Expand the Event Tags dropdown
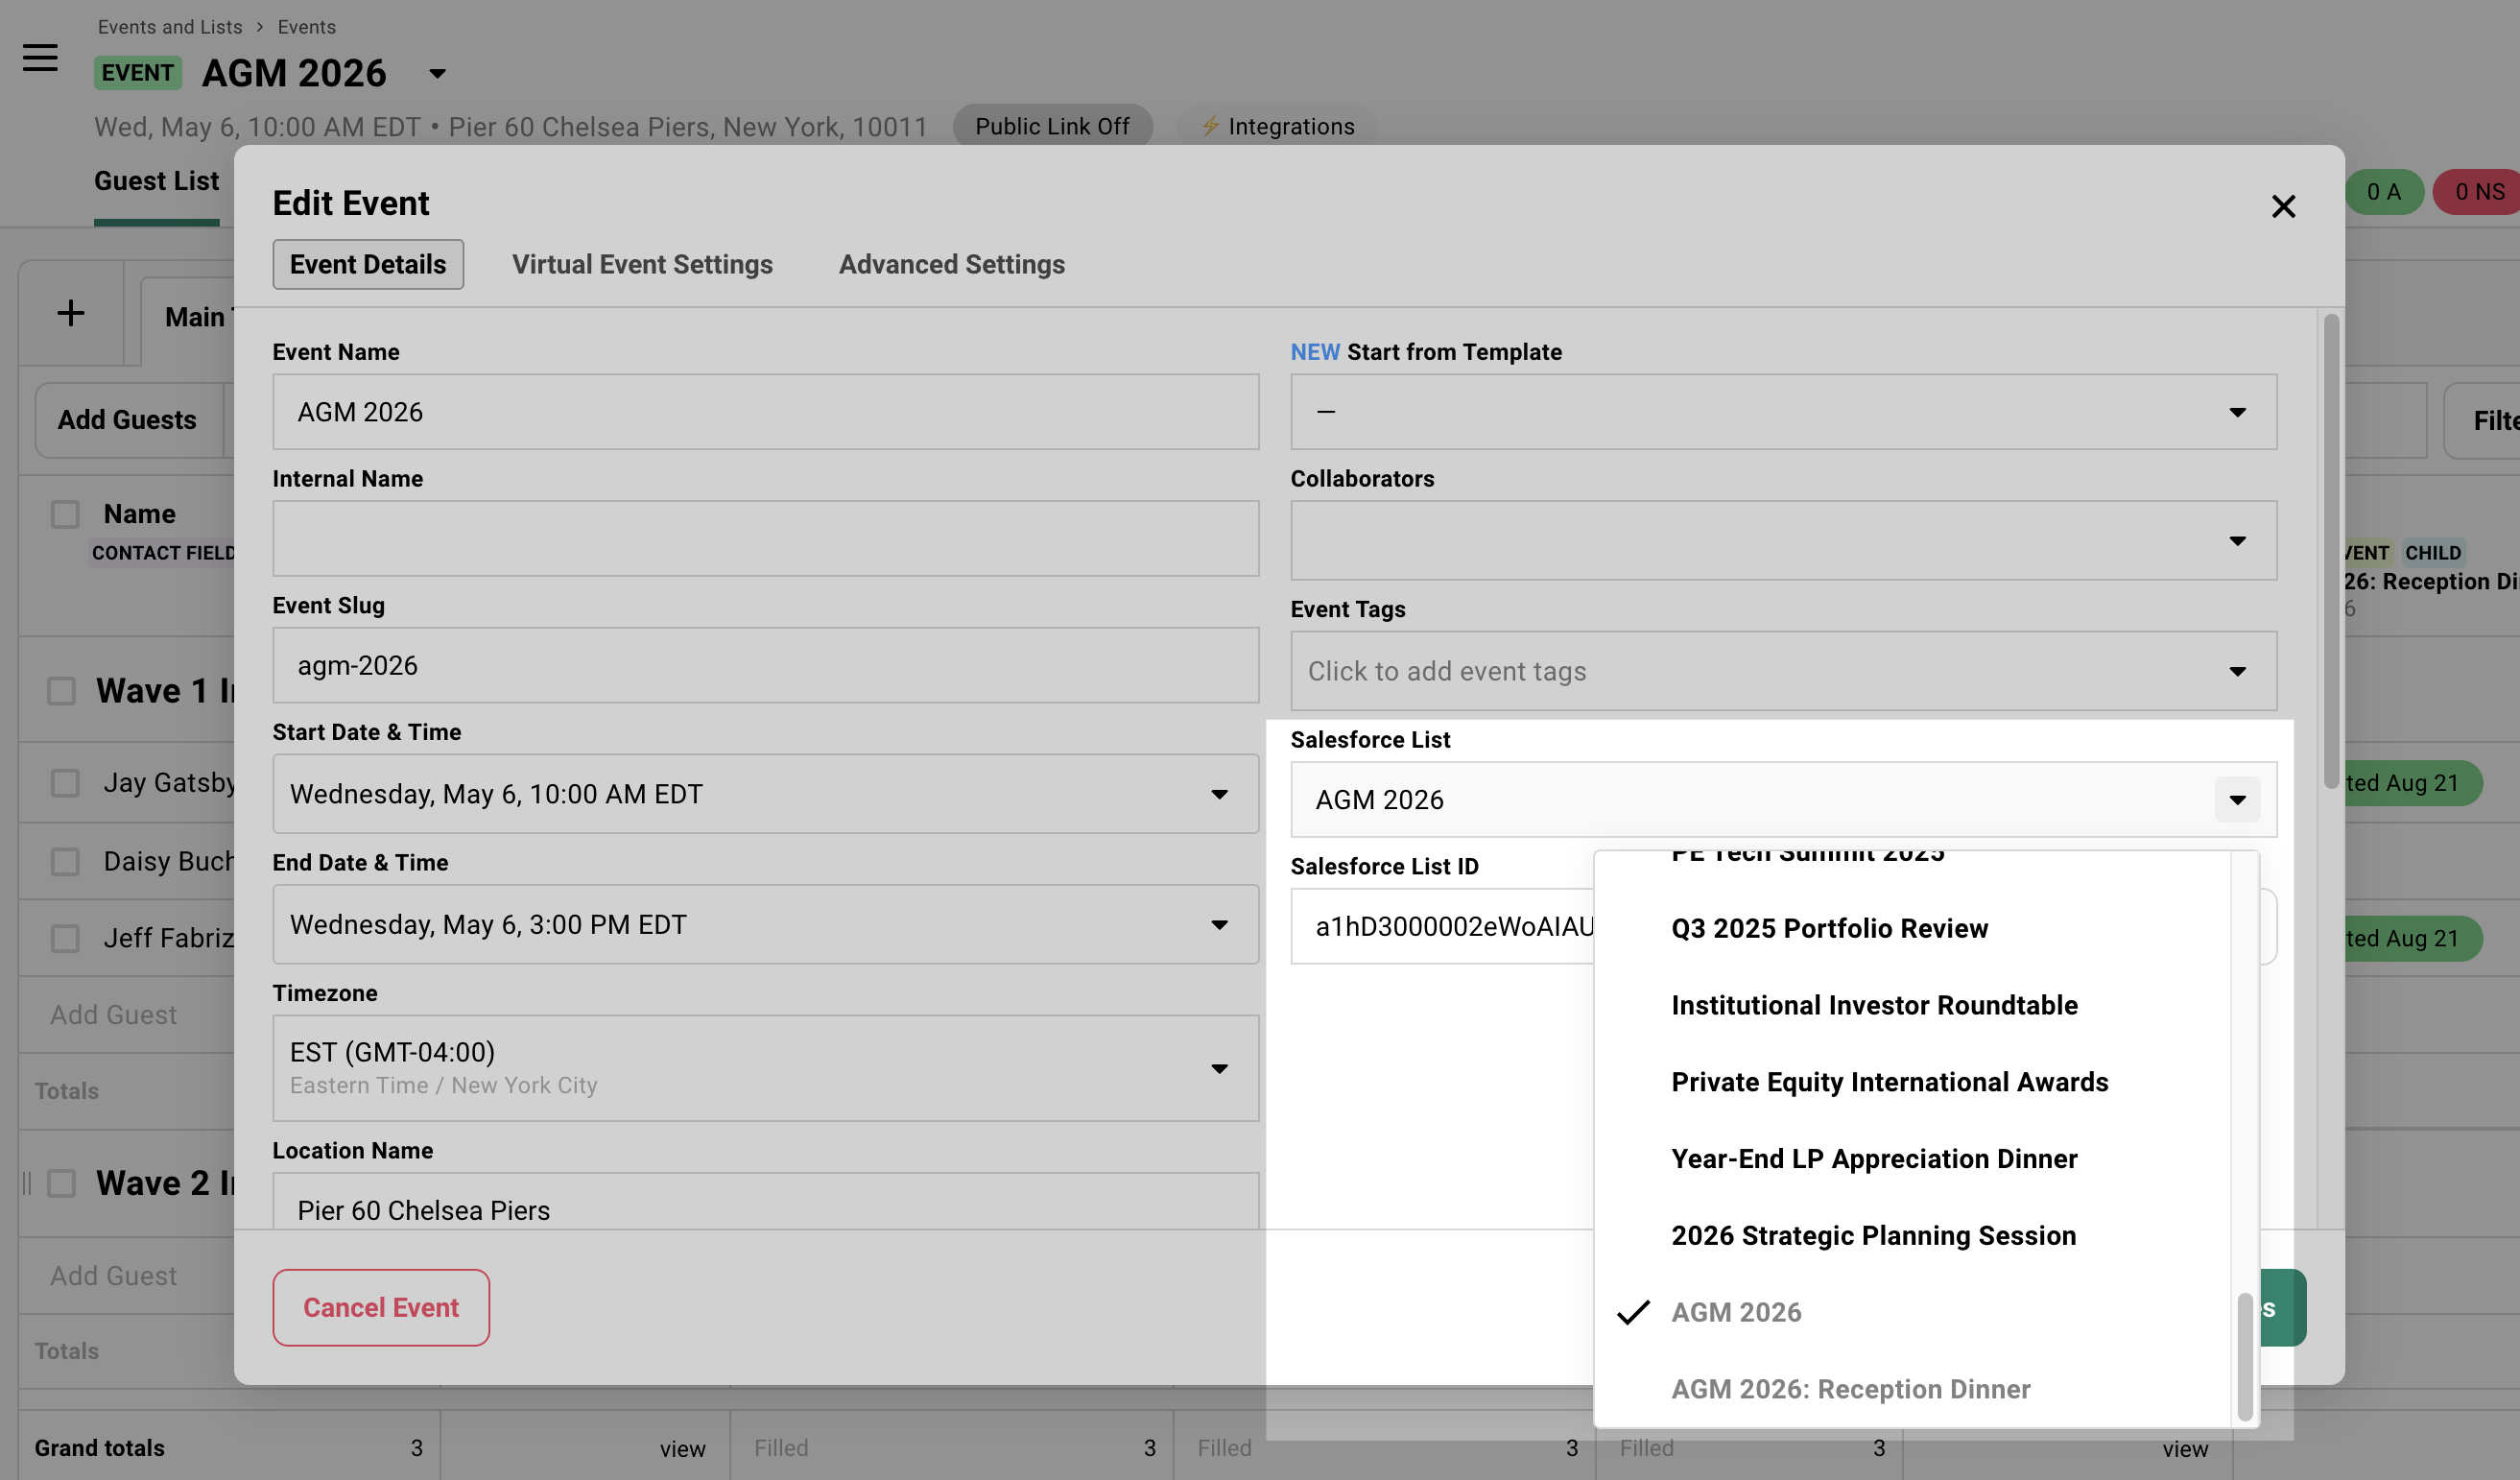The width and height of the screenshot is (2520, 1480). 2238,671
